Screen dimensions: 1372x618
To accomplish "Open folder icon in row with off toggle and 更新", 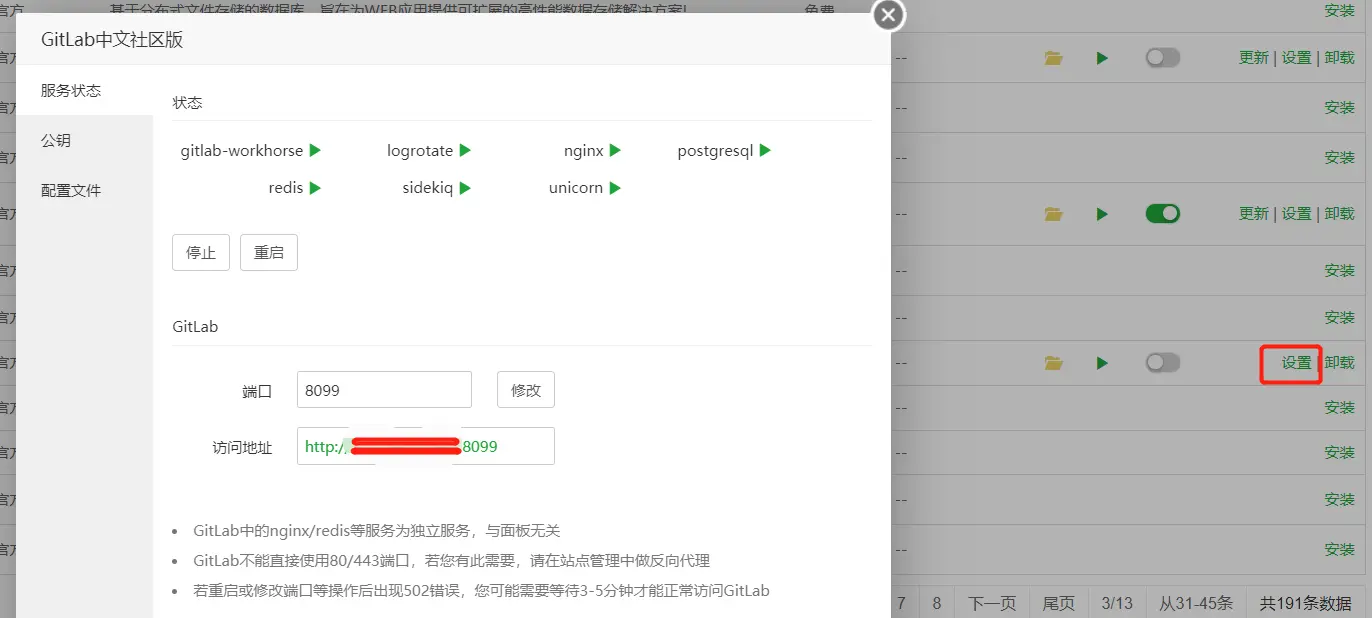I will [1053, 58].
